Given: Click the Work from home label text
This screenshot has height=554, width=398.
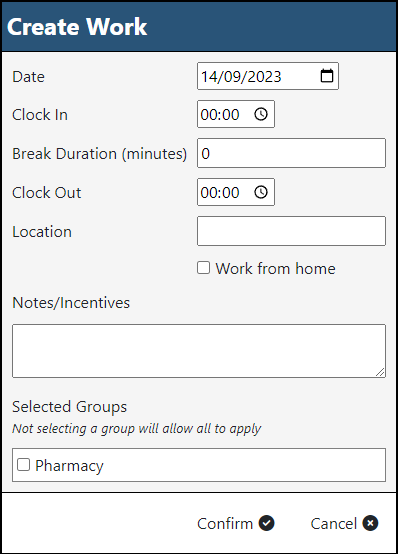Looking at the screenshot, I should point(275,269).
